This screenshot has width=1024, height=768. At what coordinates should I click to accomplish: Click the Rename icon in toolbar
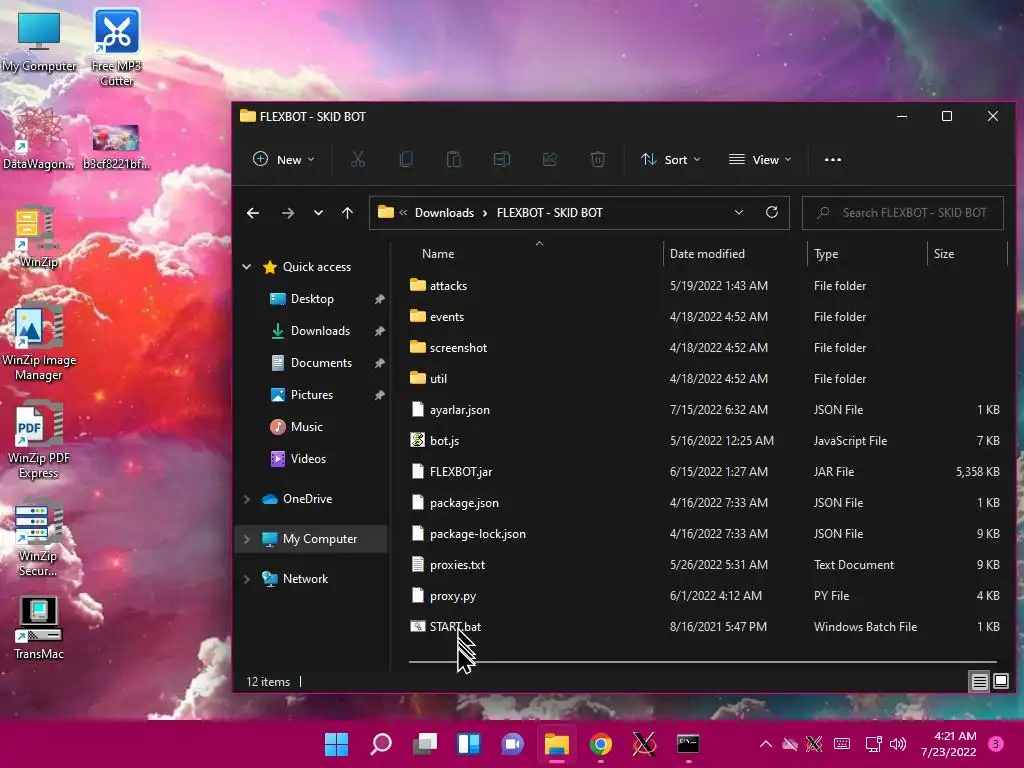click(502, 159)
